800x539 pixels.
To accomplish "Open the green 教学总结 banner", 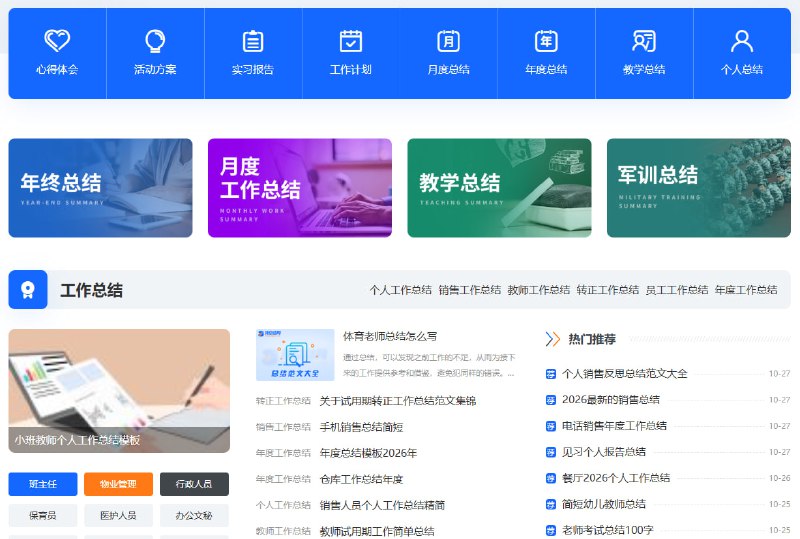I will (499, 188).
